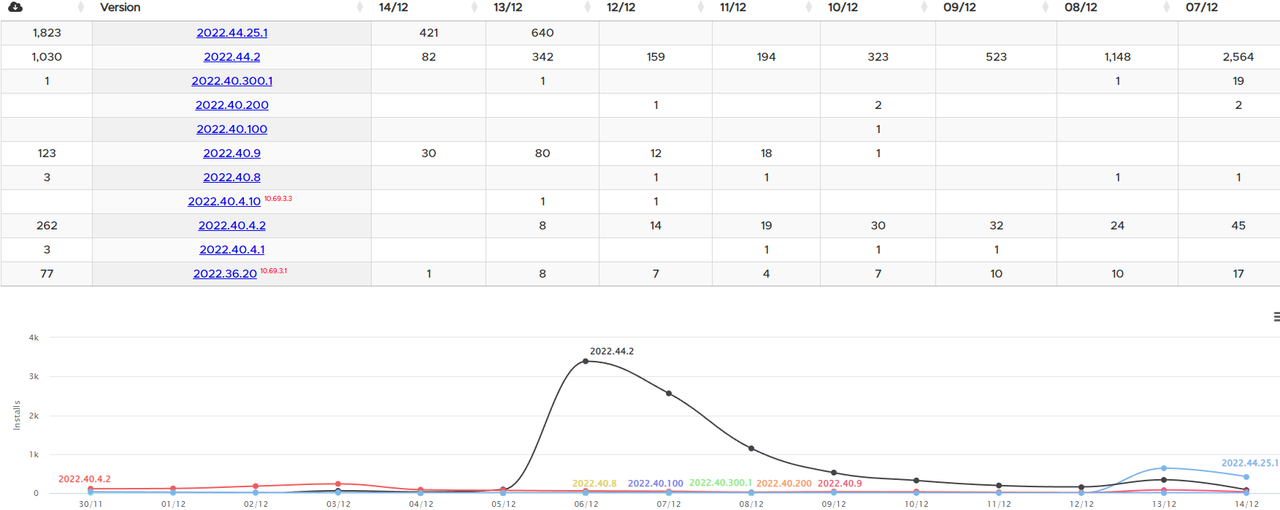Open version 2022.40.8 table link

click(232, 177)
